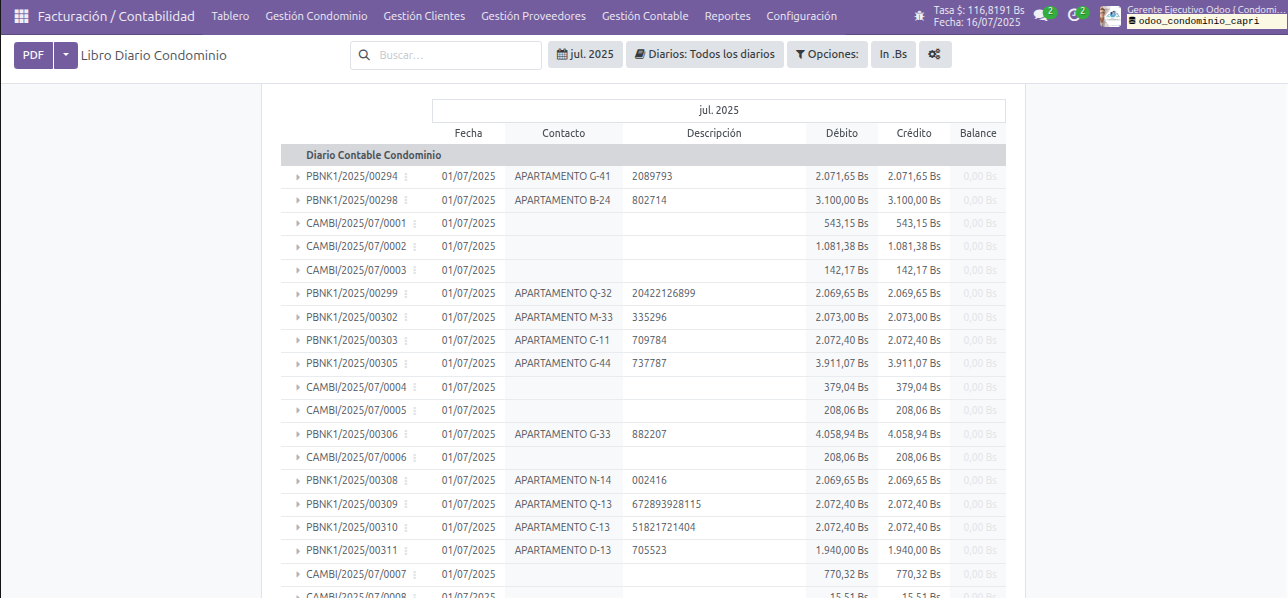Click the user avatar picture
The width and height of the screenshot is (1288, 598).
(x=1110, y=16)
